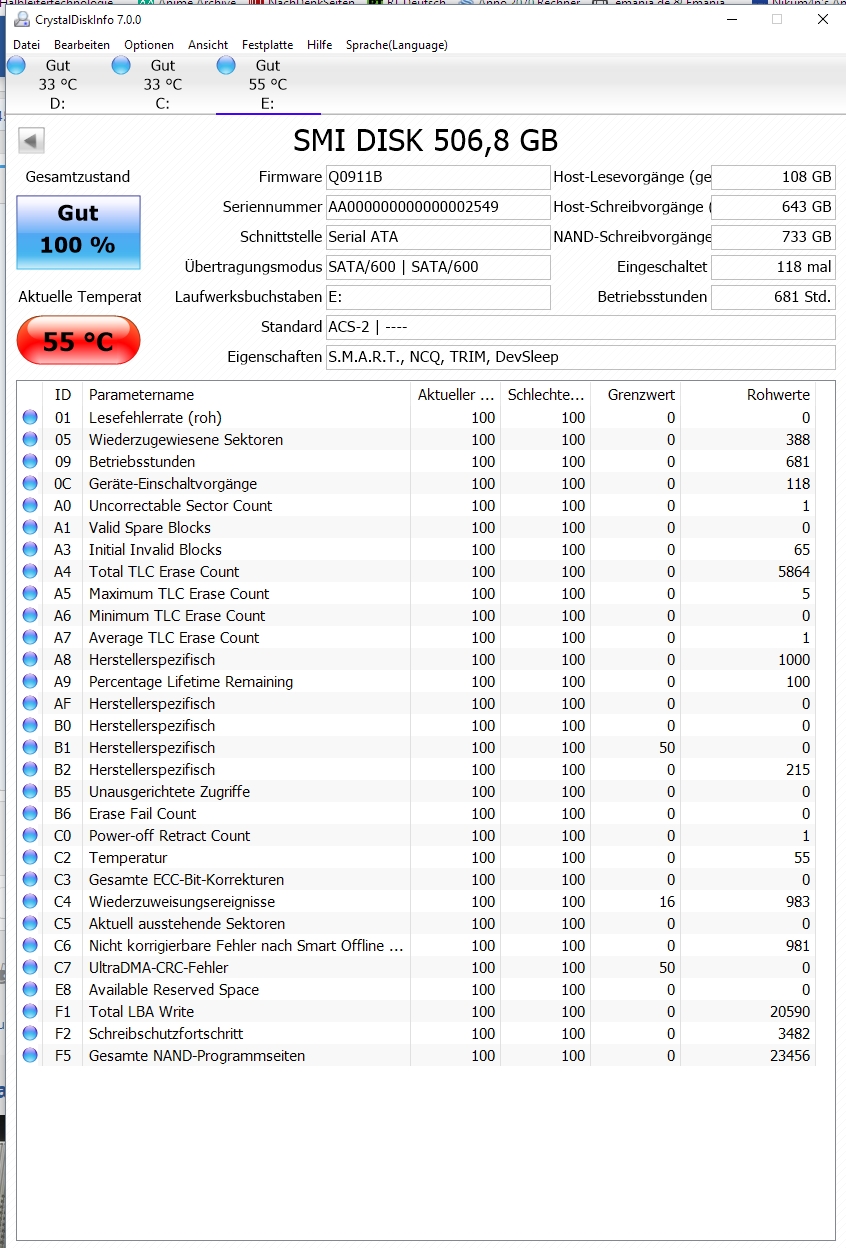This screenshot has width=846, height=1248.
Task: Click the Standard field ACS-2
Action: tap(581, 328)
